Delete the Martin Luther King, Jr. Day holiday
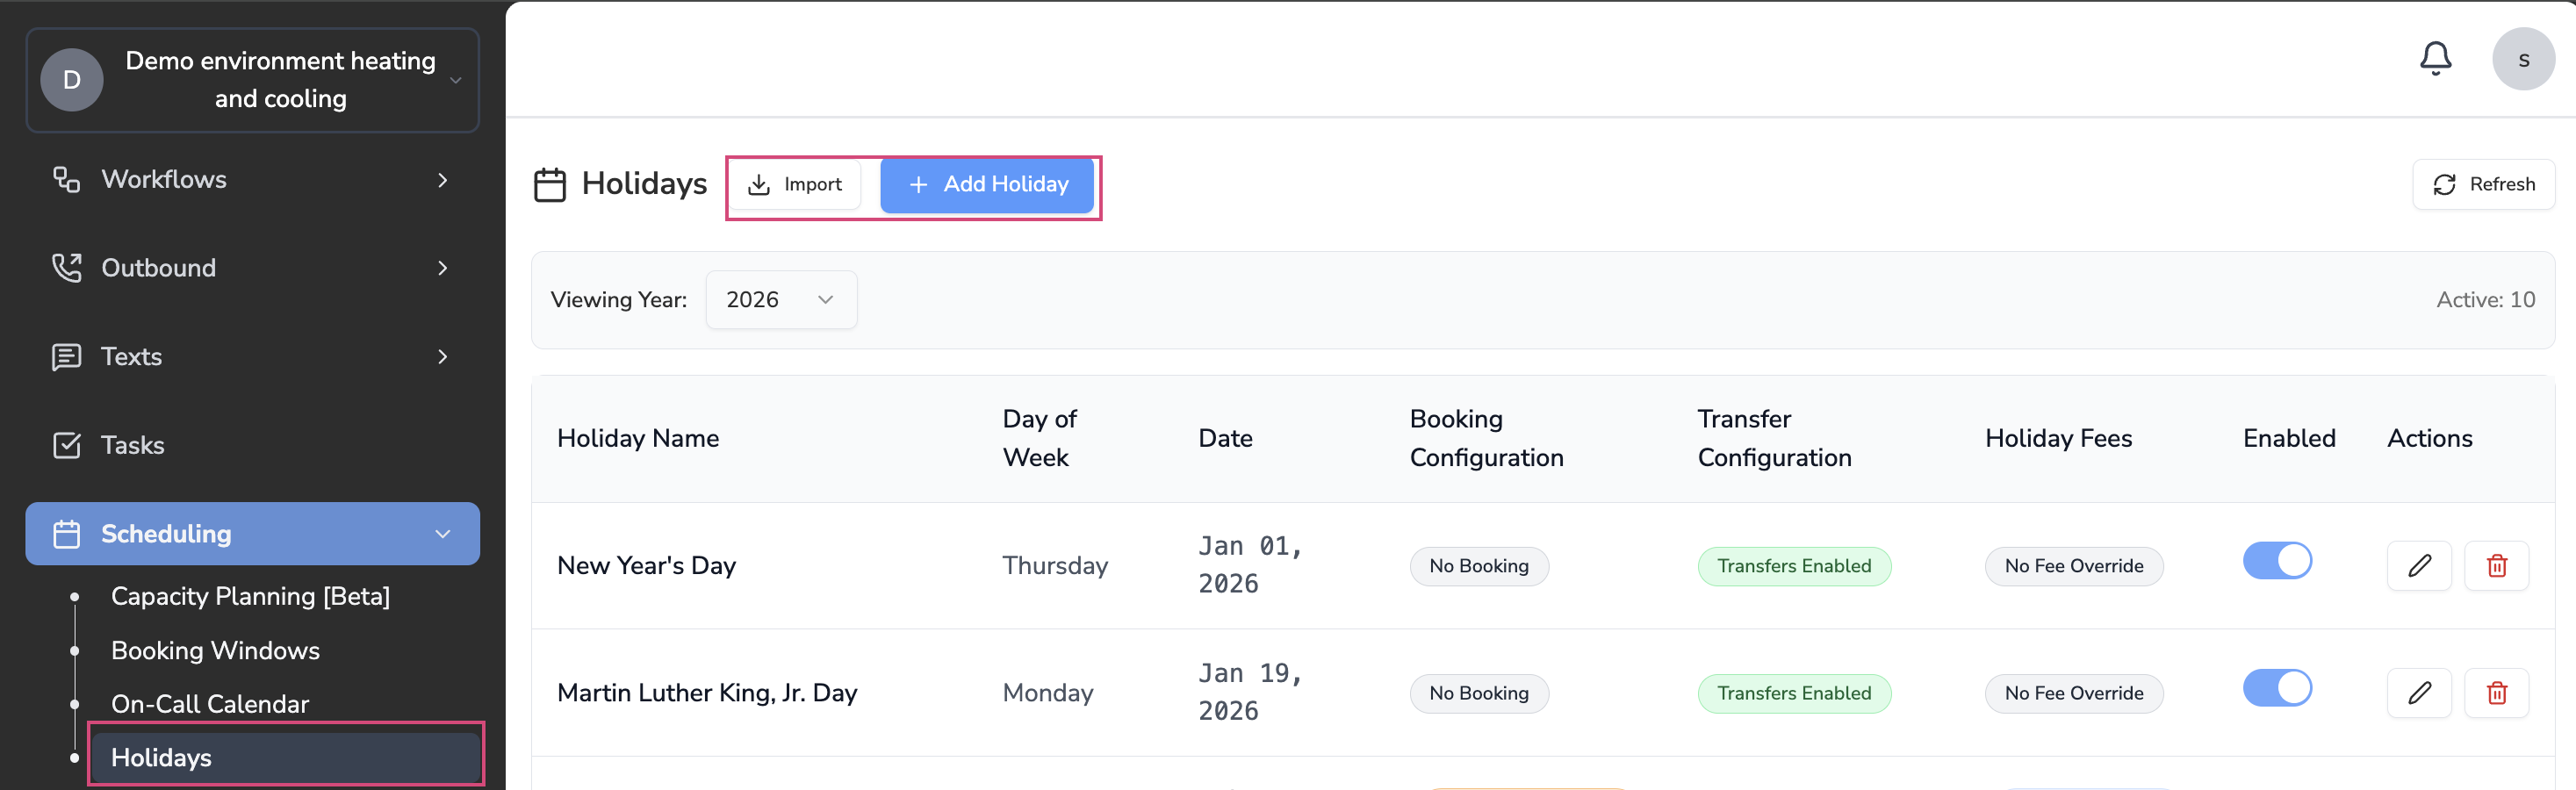2576x790 pixels. [x=2496, y=693]
